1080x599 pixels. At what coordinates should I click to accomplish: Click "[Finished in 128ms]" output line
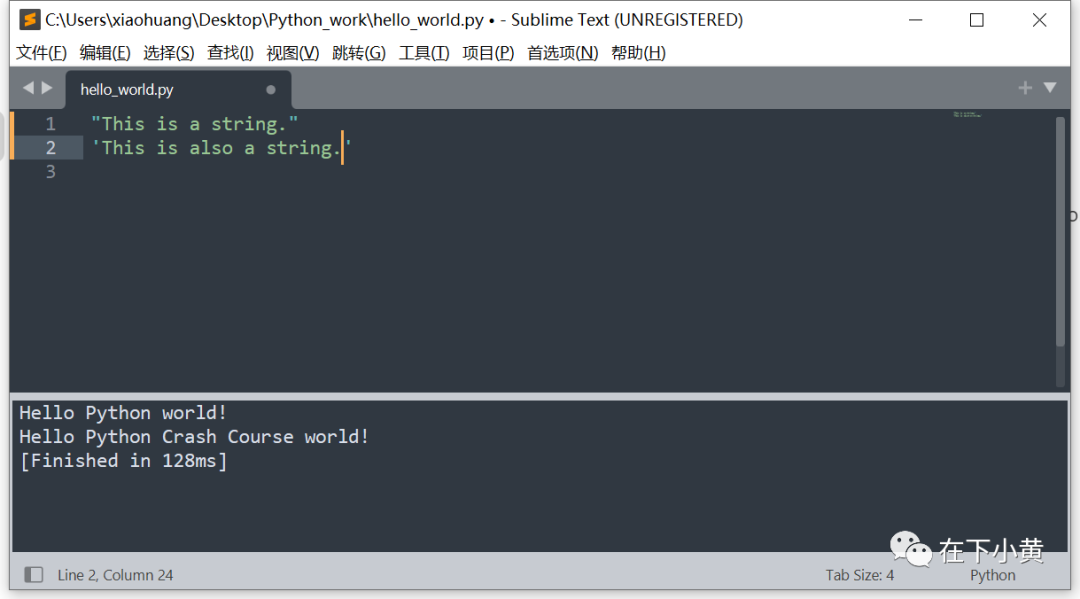point(123,461)
